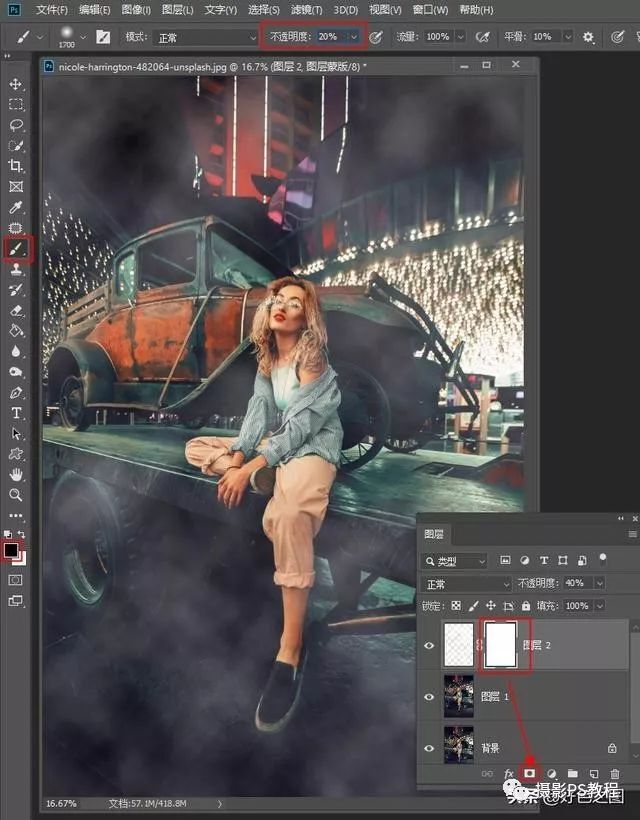Select the white layer mask thumbnail of 图层 2
This screenshot has width=640, height=820.
tap(499, 645)
